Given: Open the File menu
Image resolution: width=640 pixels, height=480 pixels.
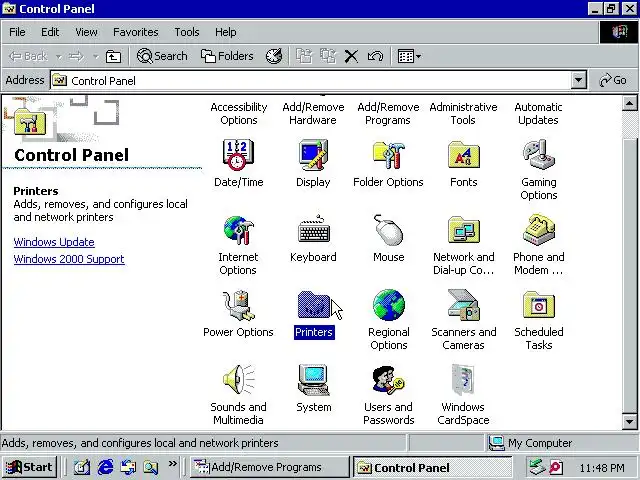Looking at the screenshot, I should coord(17,32).
